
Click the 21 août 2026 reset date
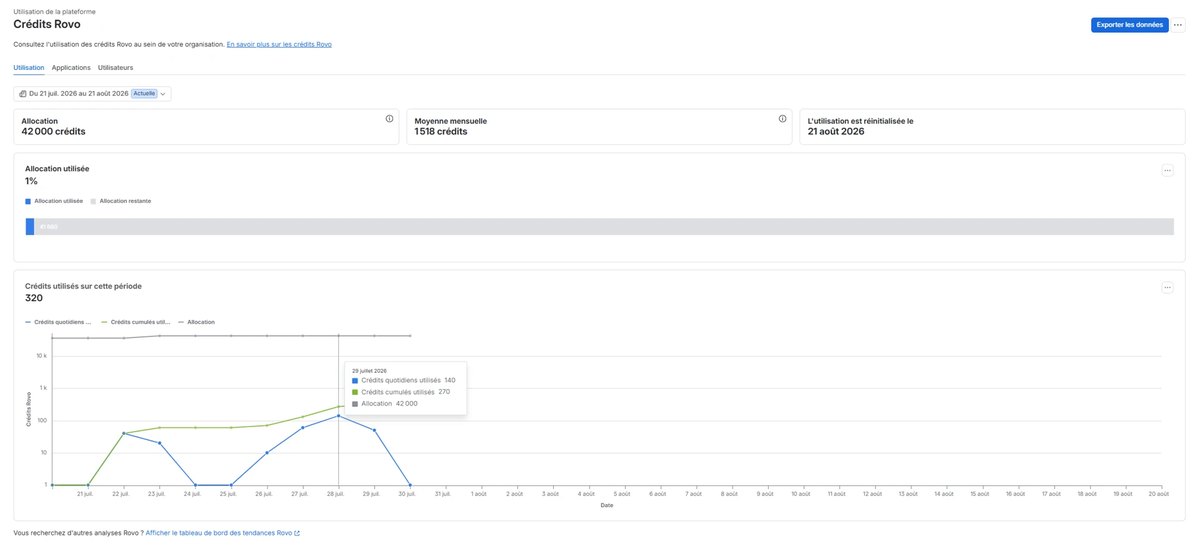click(x=836, y=131)
